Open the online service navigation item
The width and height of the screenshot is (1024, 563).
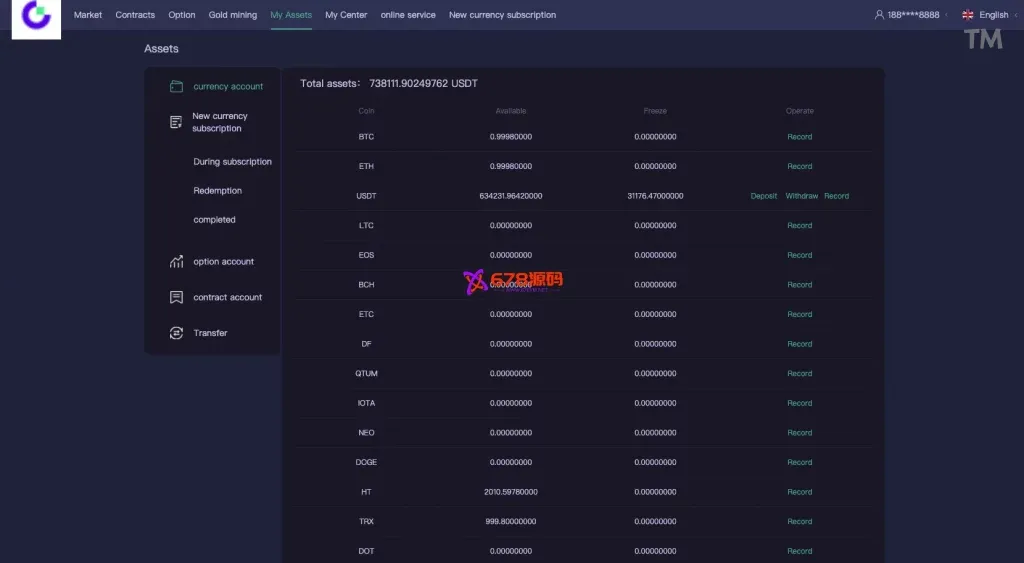coord(407,15)
